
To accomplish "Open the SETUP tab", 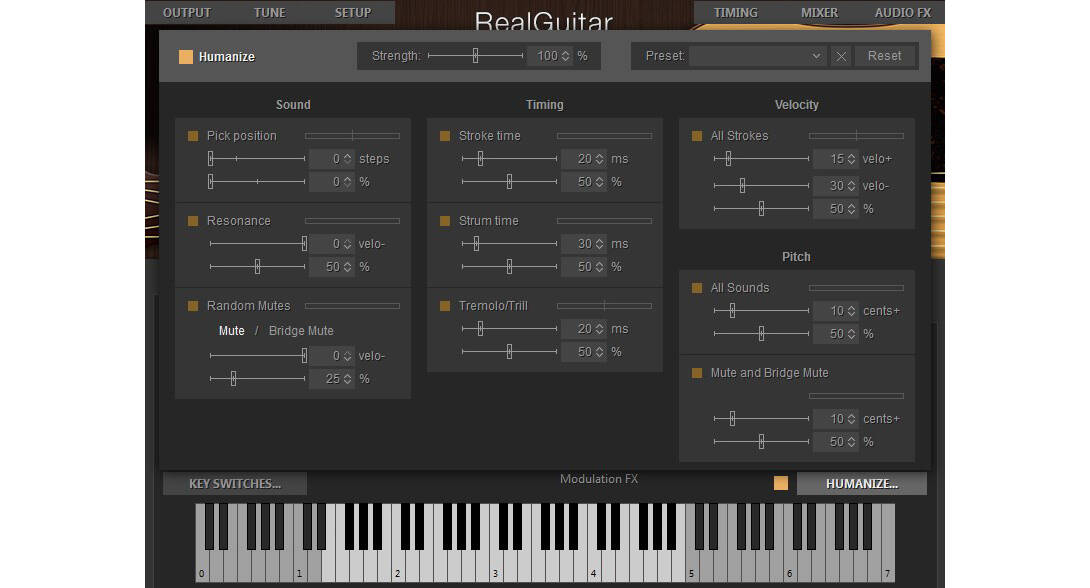I will [353, 13].
